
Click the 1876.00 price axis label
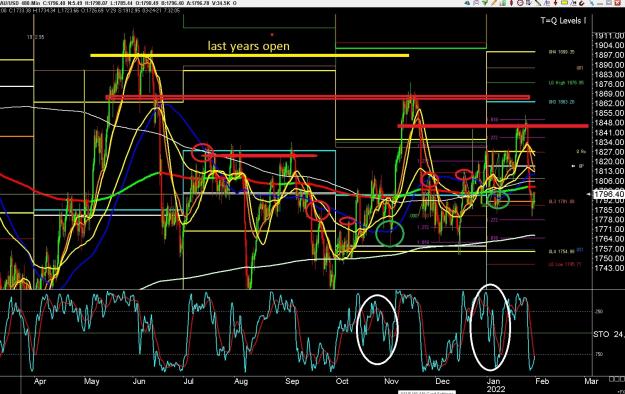pos(609,84)
